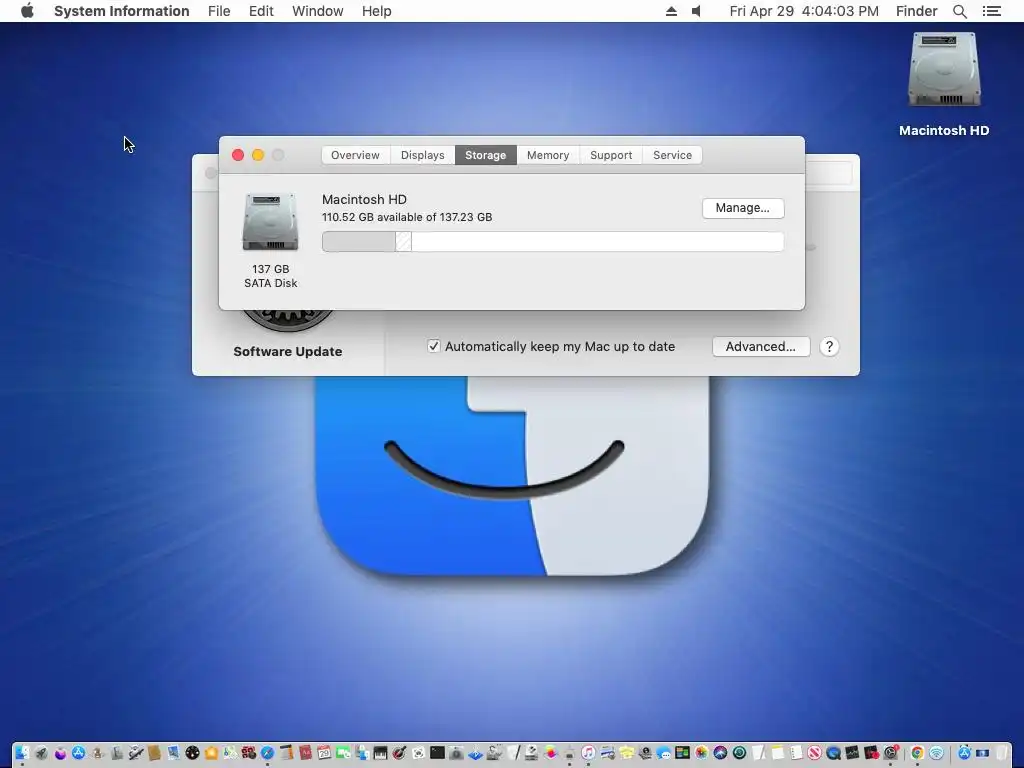1024x768 pixels.
Task: Open Finder from the Dock
Action: [x=22, y=753]
